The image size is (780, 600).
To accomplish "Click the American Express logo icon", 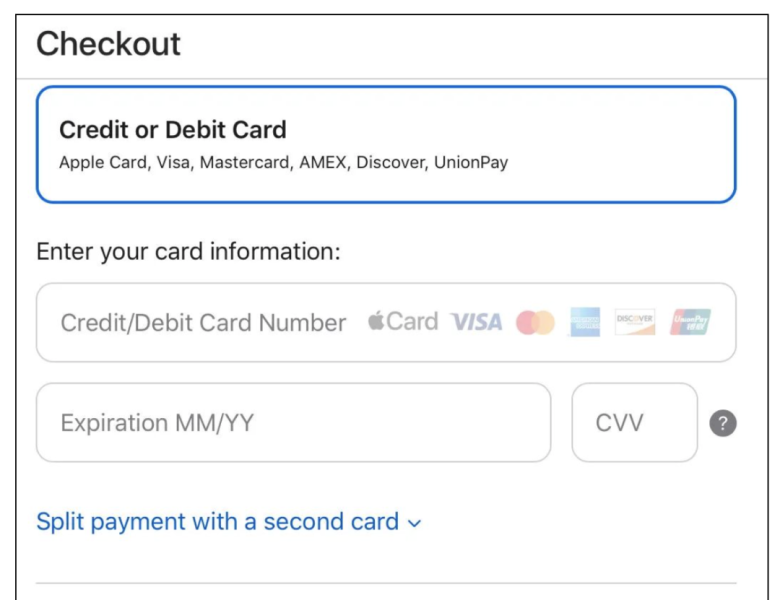I will pyautogui.click(x=585, y=322).
